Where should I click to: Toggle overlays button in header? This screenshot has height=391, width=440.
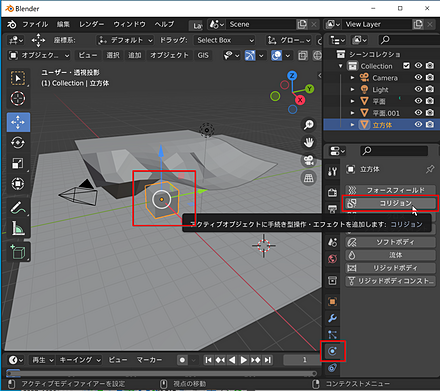pos(277,55)
